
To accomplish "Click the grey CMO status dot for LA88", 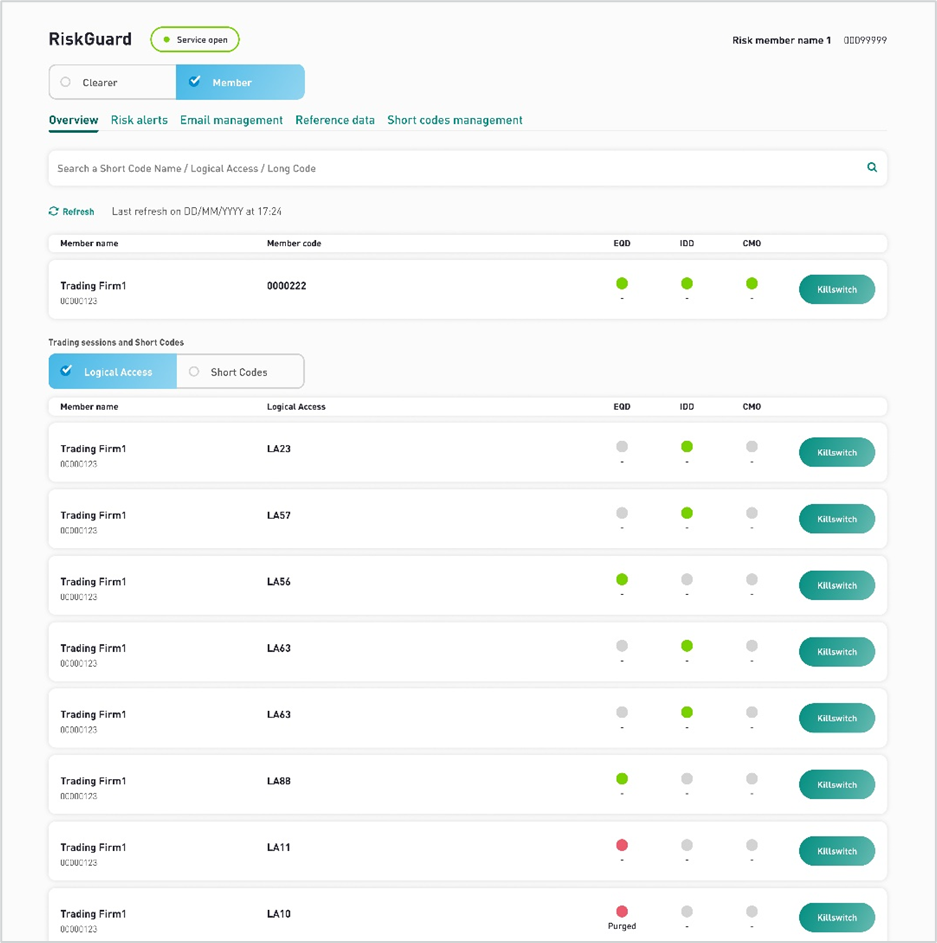I will 752,779.
